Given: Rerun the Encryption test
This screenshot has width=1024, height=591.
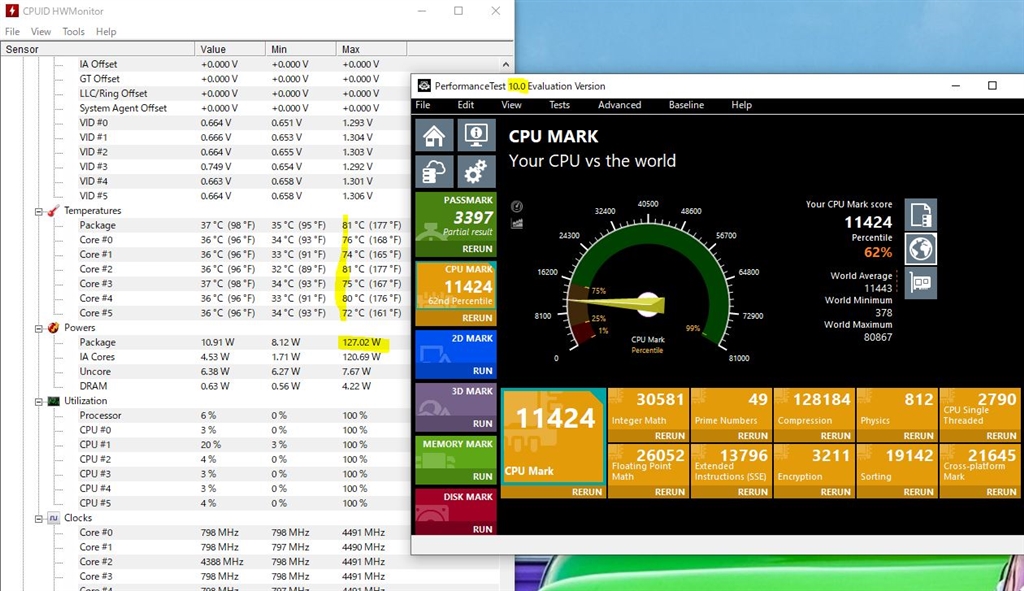Looking at the screenshot, I should (835, 492).
